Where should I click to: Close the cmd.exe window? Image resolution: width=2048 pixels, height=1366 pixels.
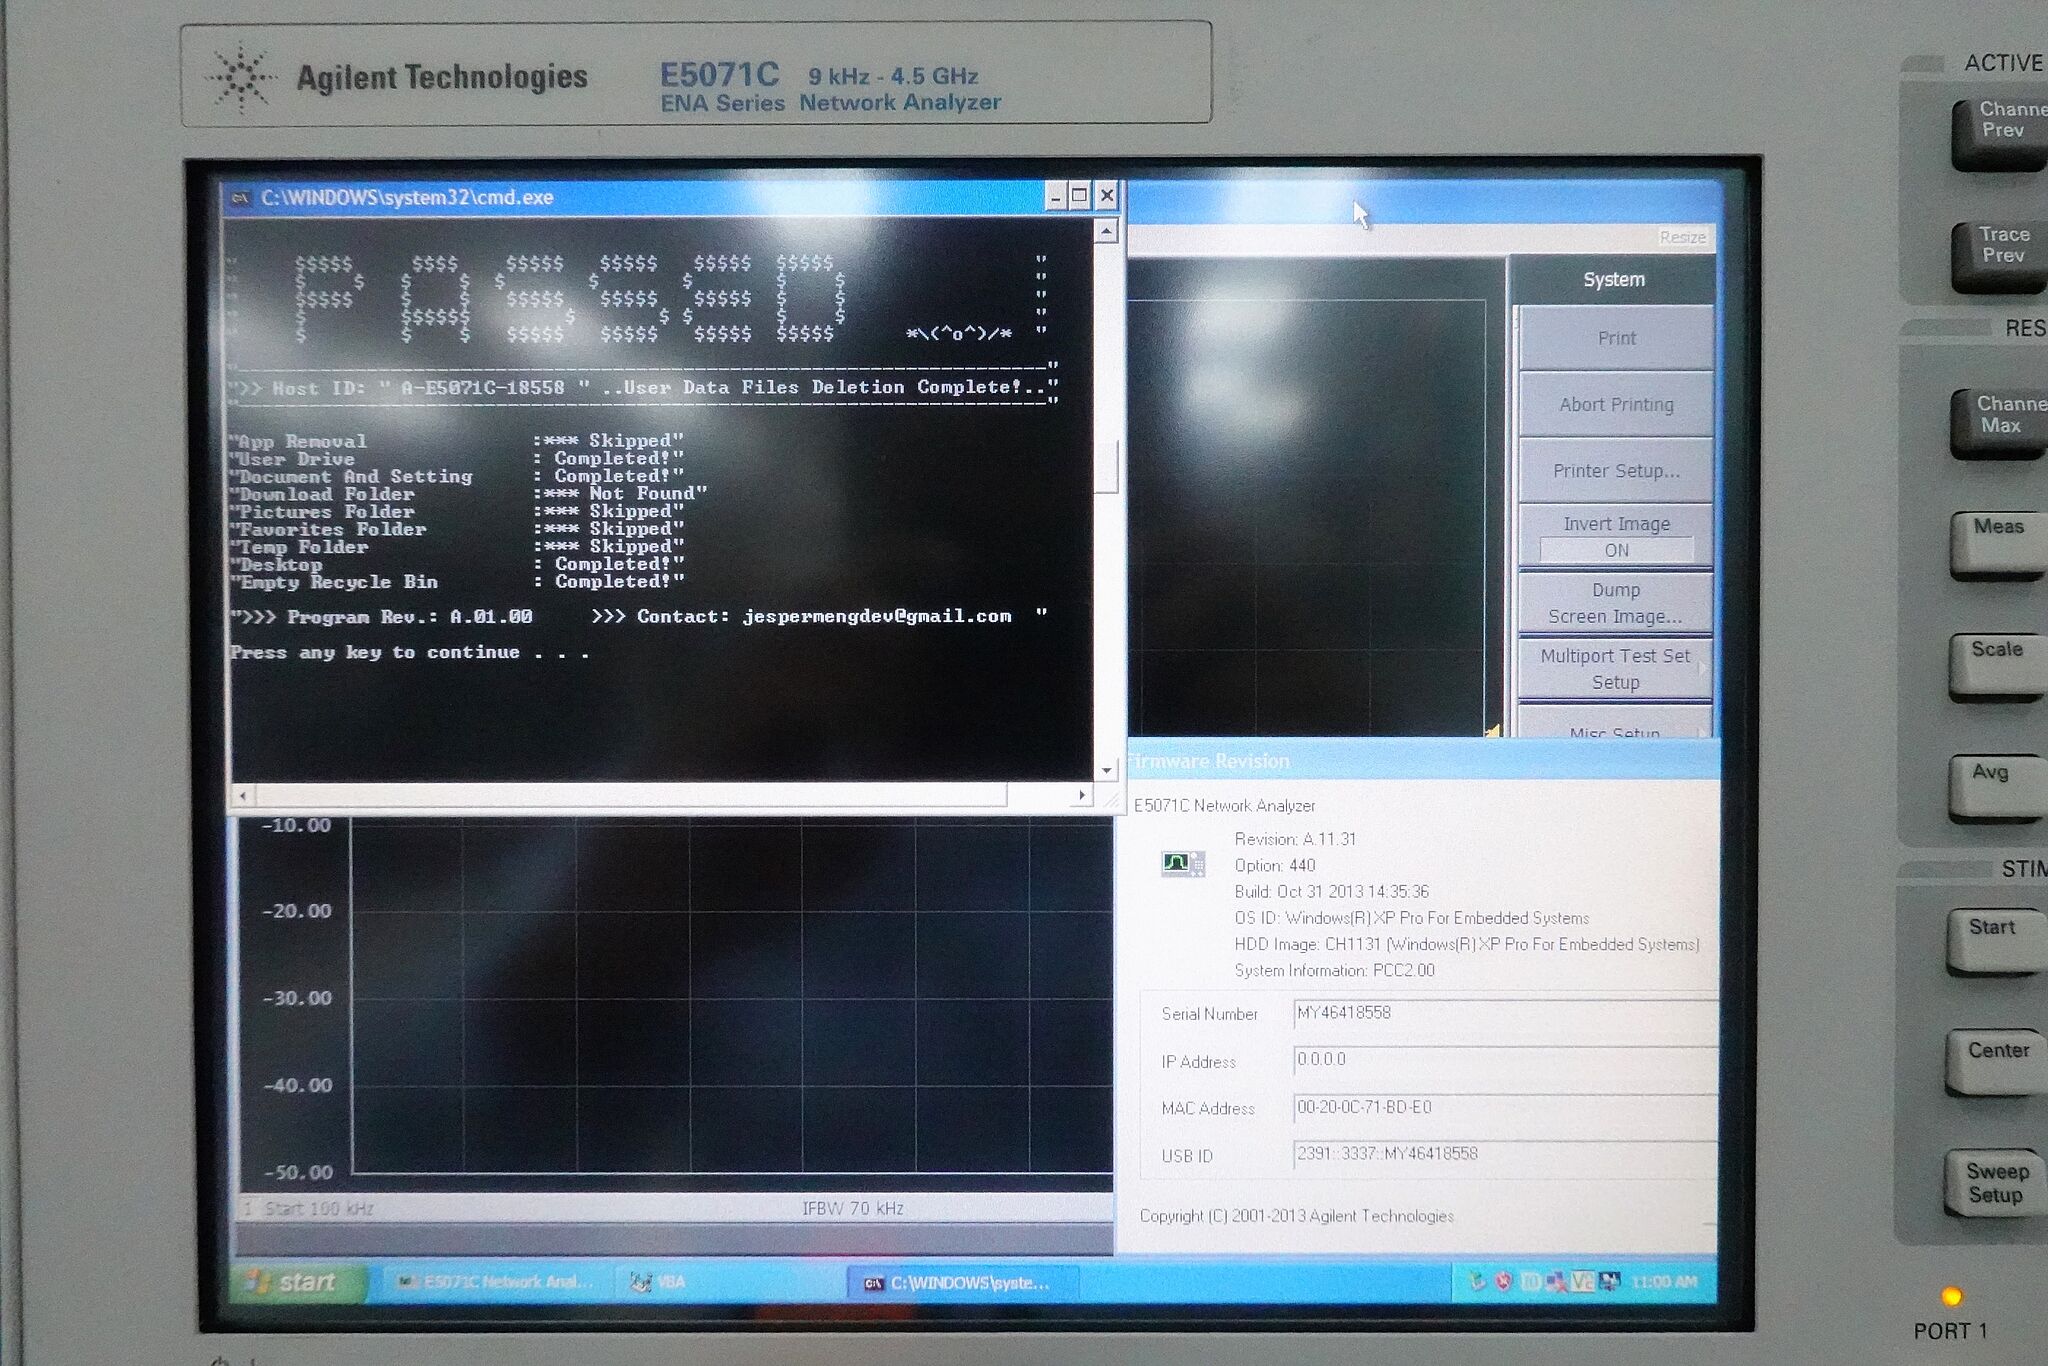pos(1106,196)
